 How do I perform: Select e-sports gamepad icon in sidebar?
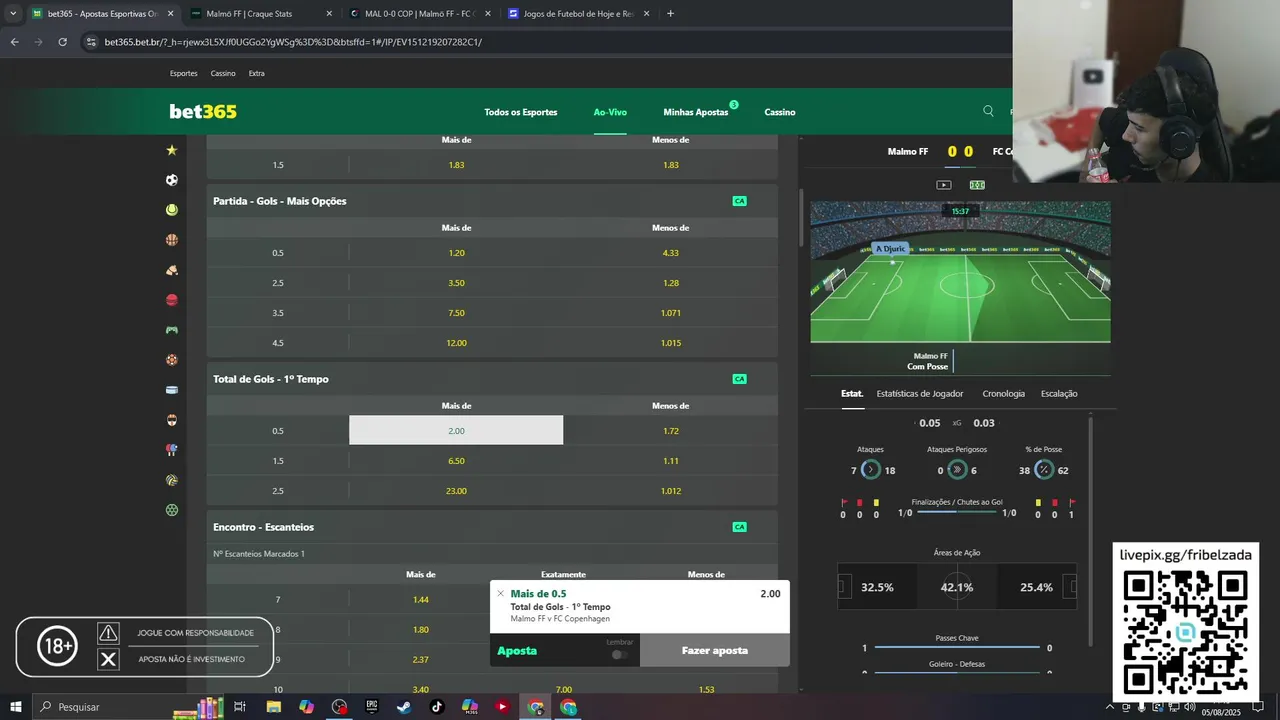click(x=172, y=330)
